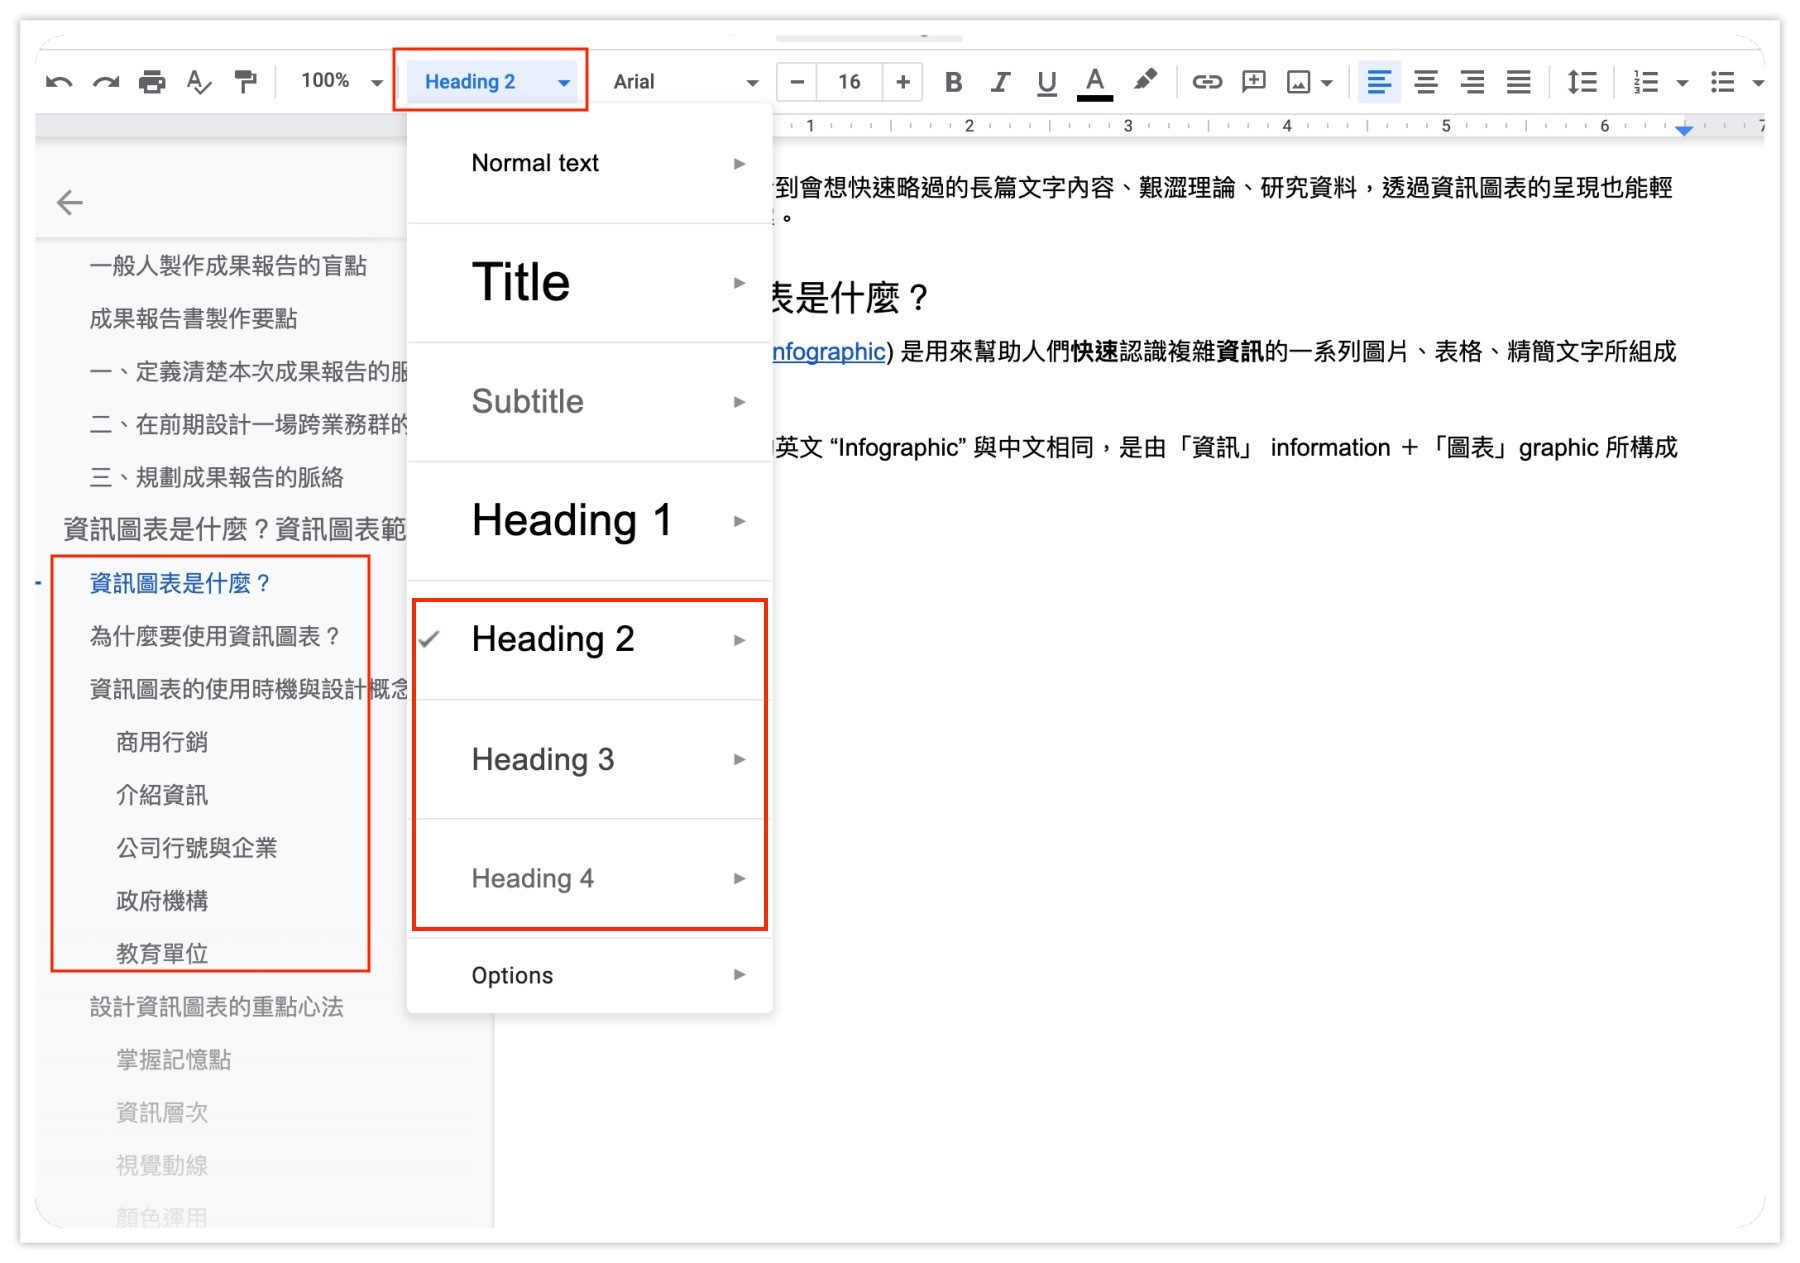Increase font size with the plus stepper
Viewport: 1800px width, 1263px height.
903,82
